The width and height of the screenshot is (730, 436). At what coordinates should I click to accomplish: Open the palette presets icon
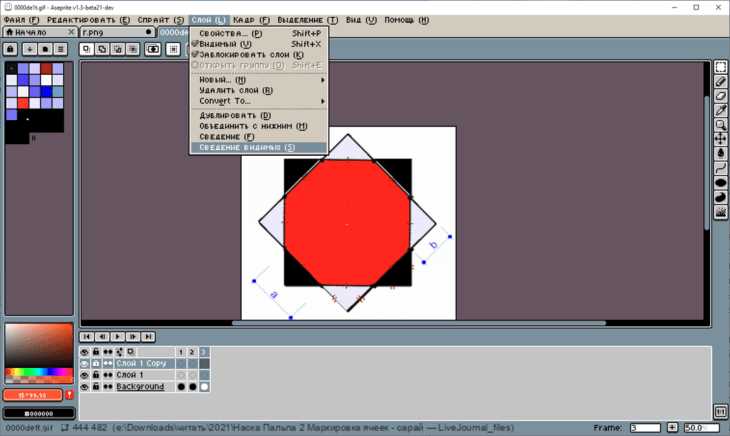click(x=45, y=49)
